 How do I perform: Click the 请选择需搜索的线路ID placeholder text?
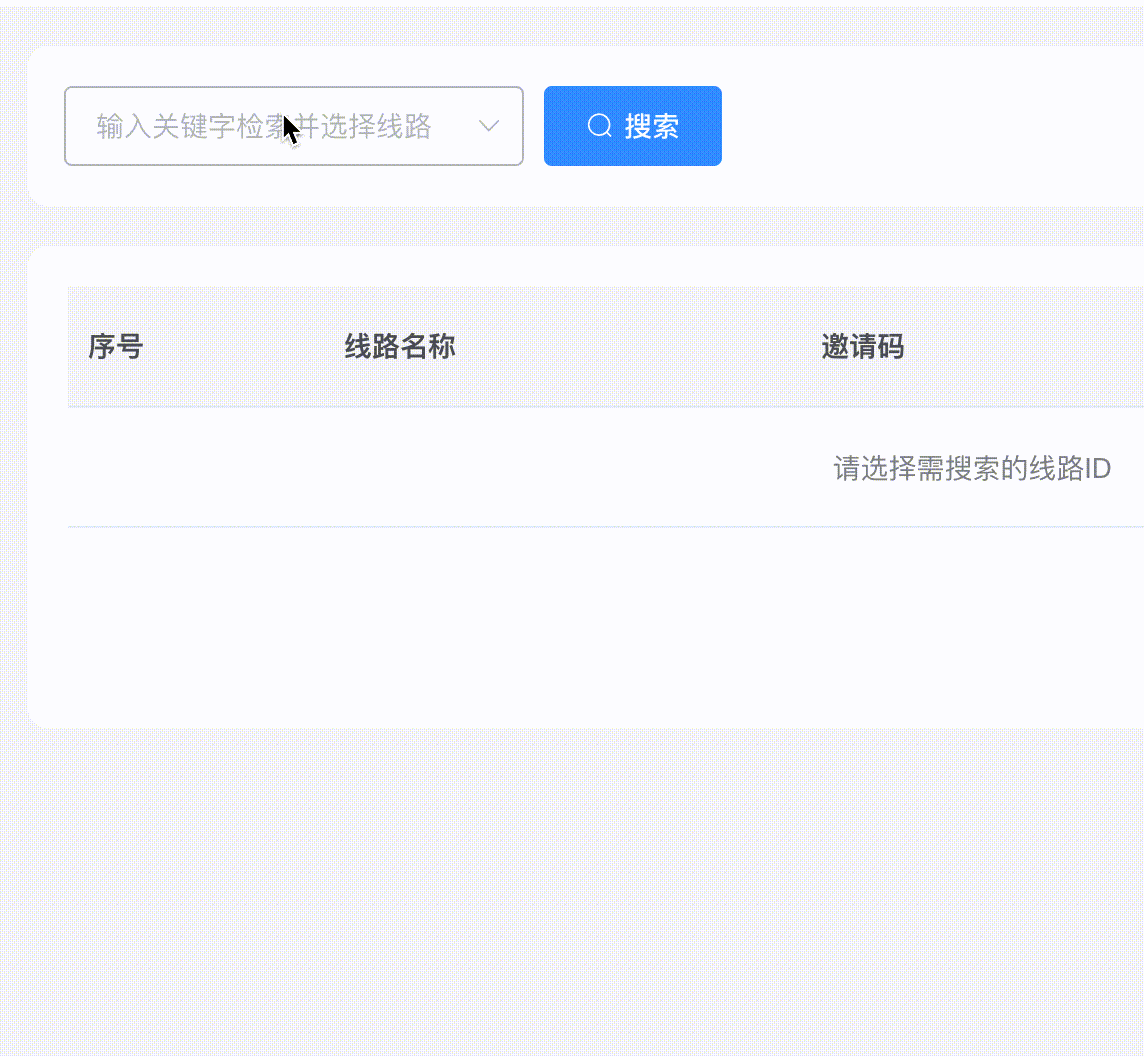[x=971, y=469]
